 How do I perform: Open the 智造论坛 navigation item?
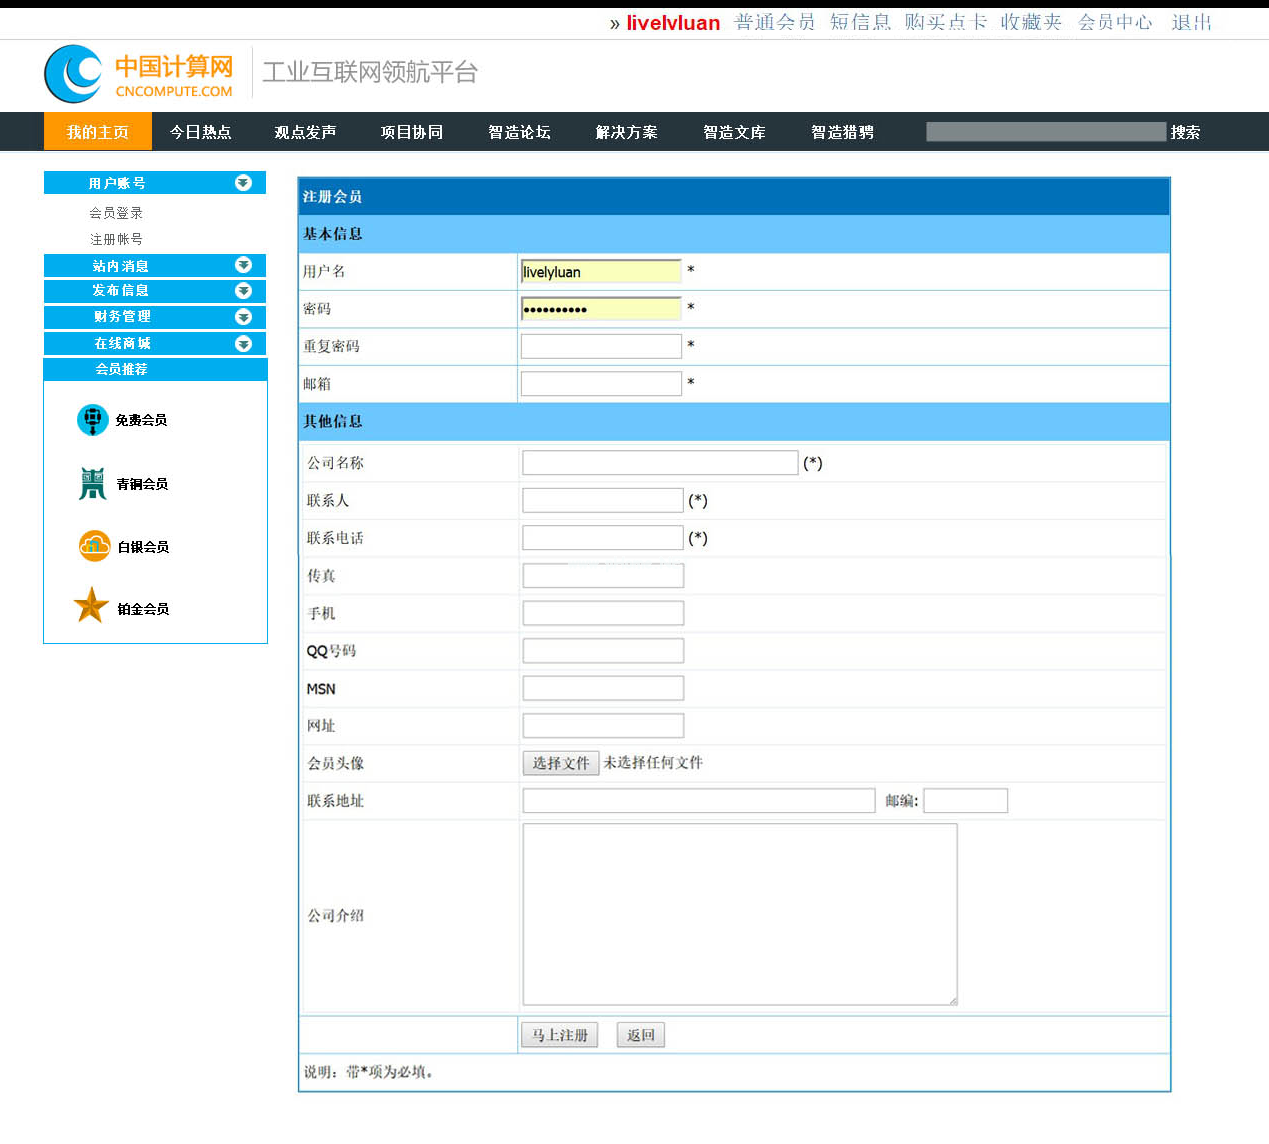[519, 132]
